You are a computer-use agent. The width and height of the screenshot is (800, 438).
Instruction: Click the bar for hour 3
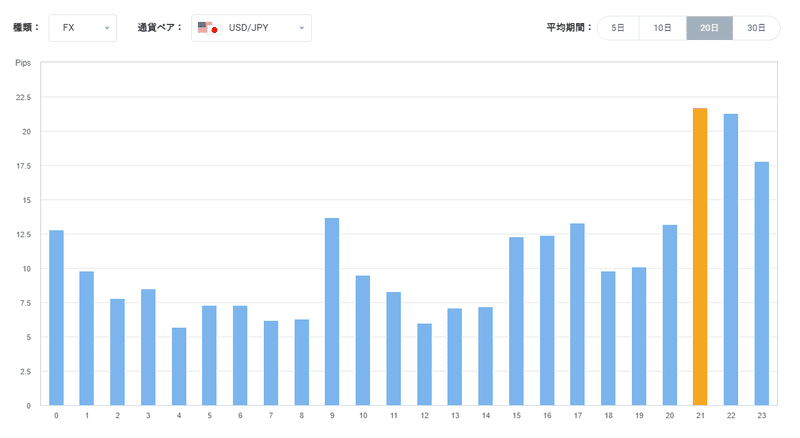[x=148, y=347]
